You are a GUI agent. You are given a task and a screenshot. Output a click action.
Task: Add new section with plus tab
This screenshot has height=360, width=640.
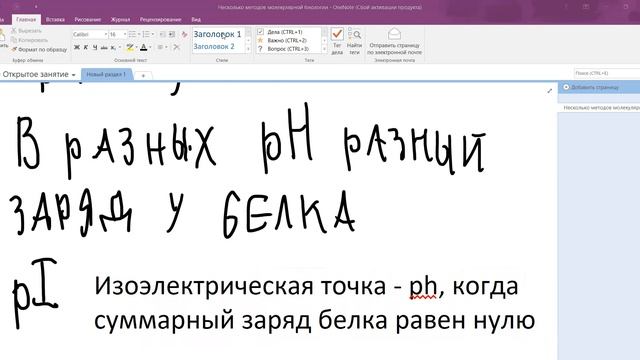[143, 76]
